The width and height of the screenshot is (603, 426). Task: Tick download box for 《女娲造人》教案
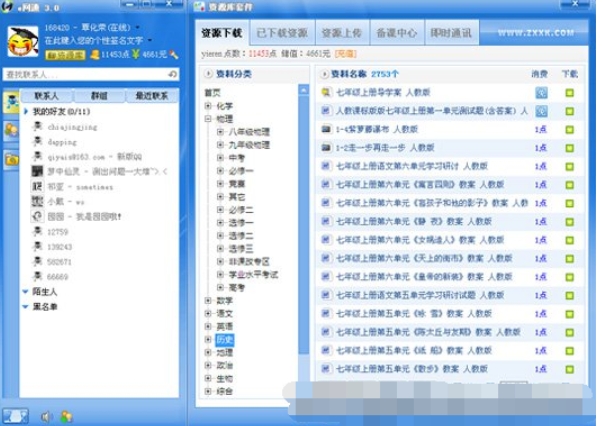(x=570, y=240)
